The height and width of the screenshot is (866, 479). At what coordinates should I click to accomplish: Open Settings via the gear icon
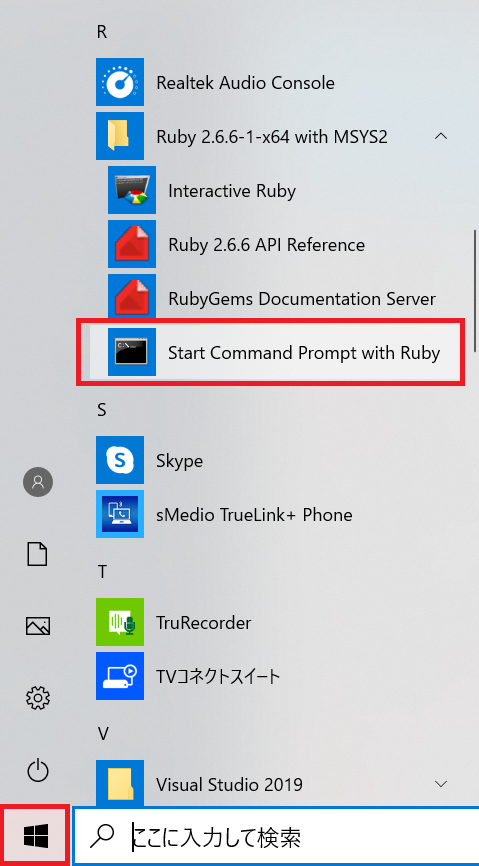click(x=38, y=698)
